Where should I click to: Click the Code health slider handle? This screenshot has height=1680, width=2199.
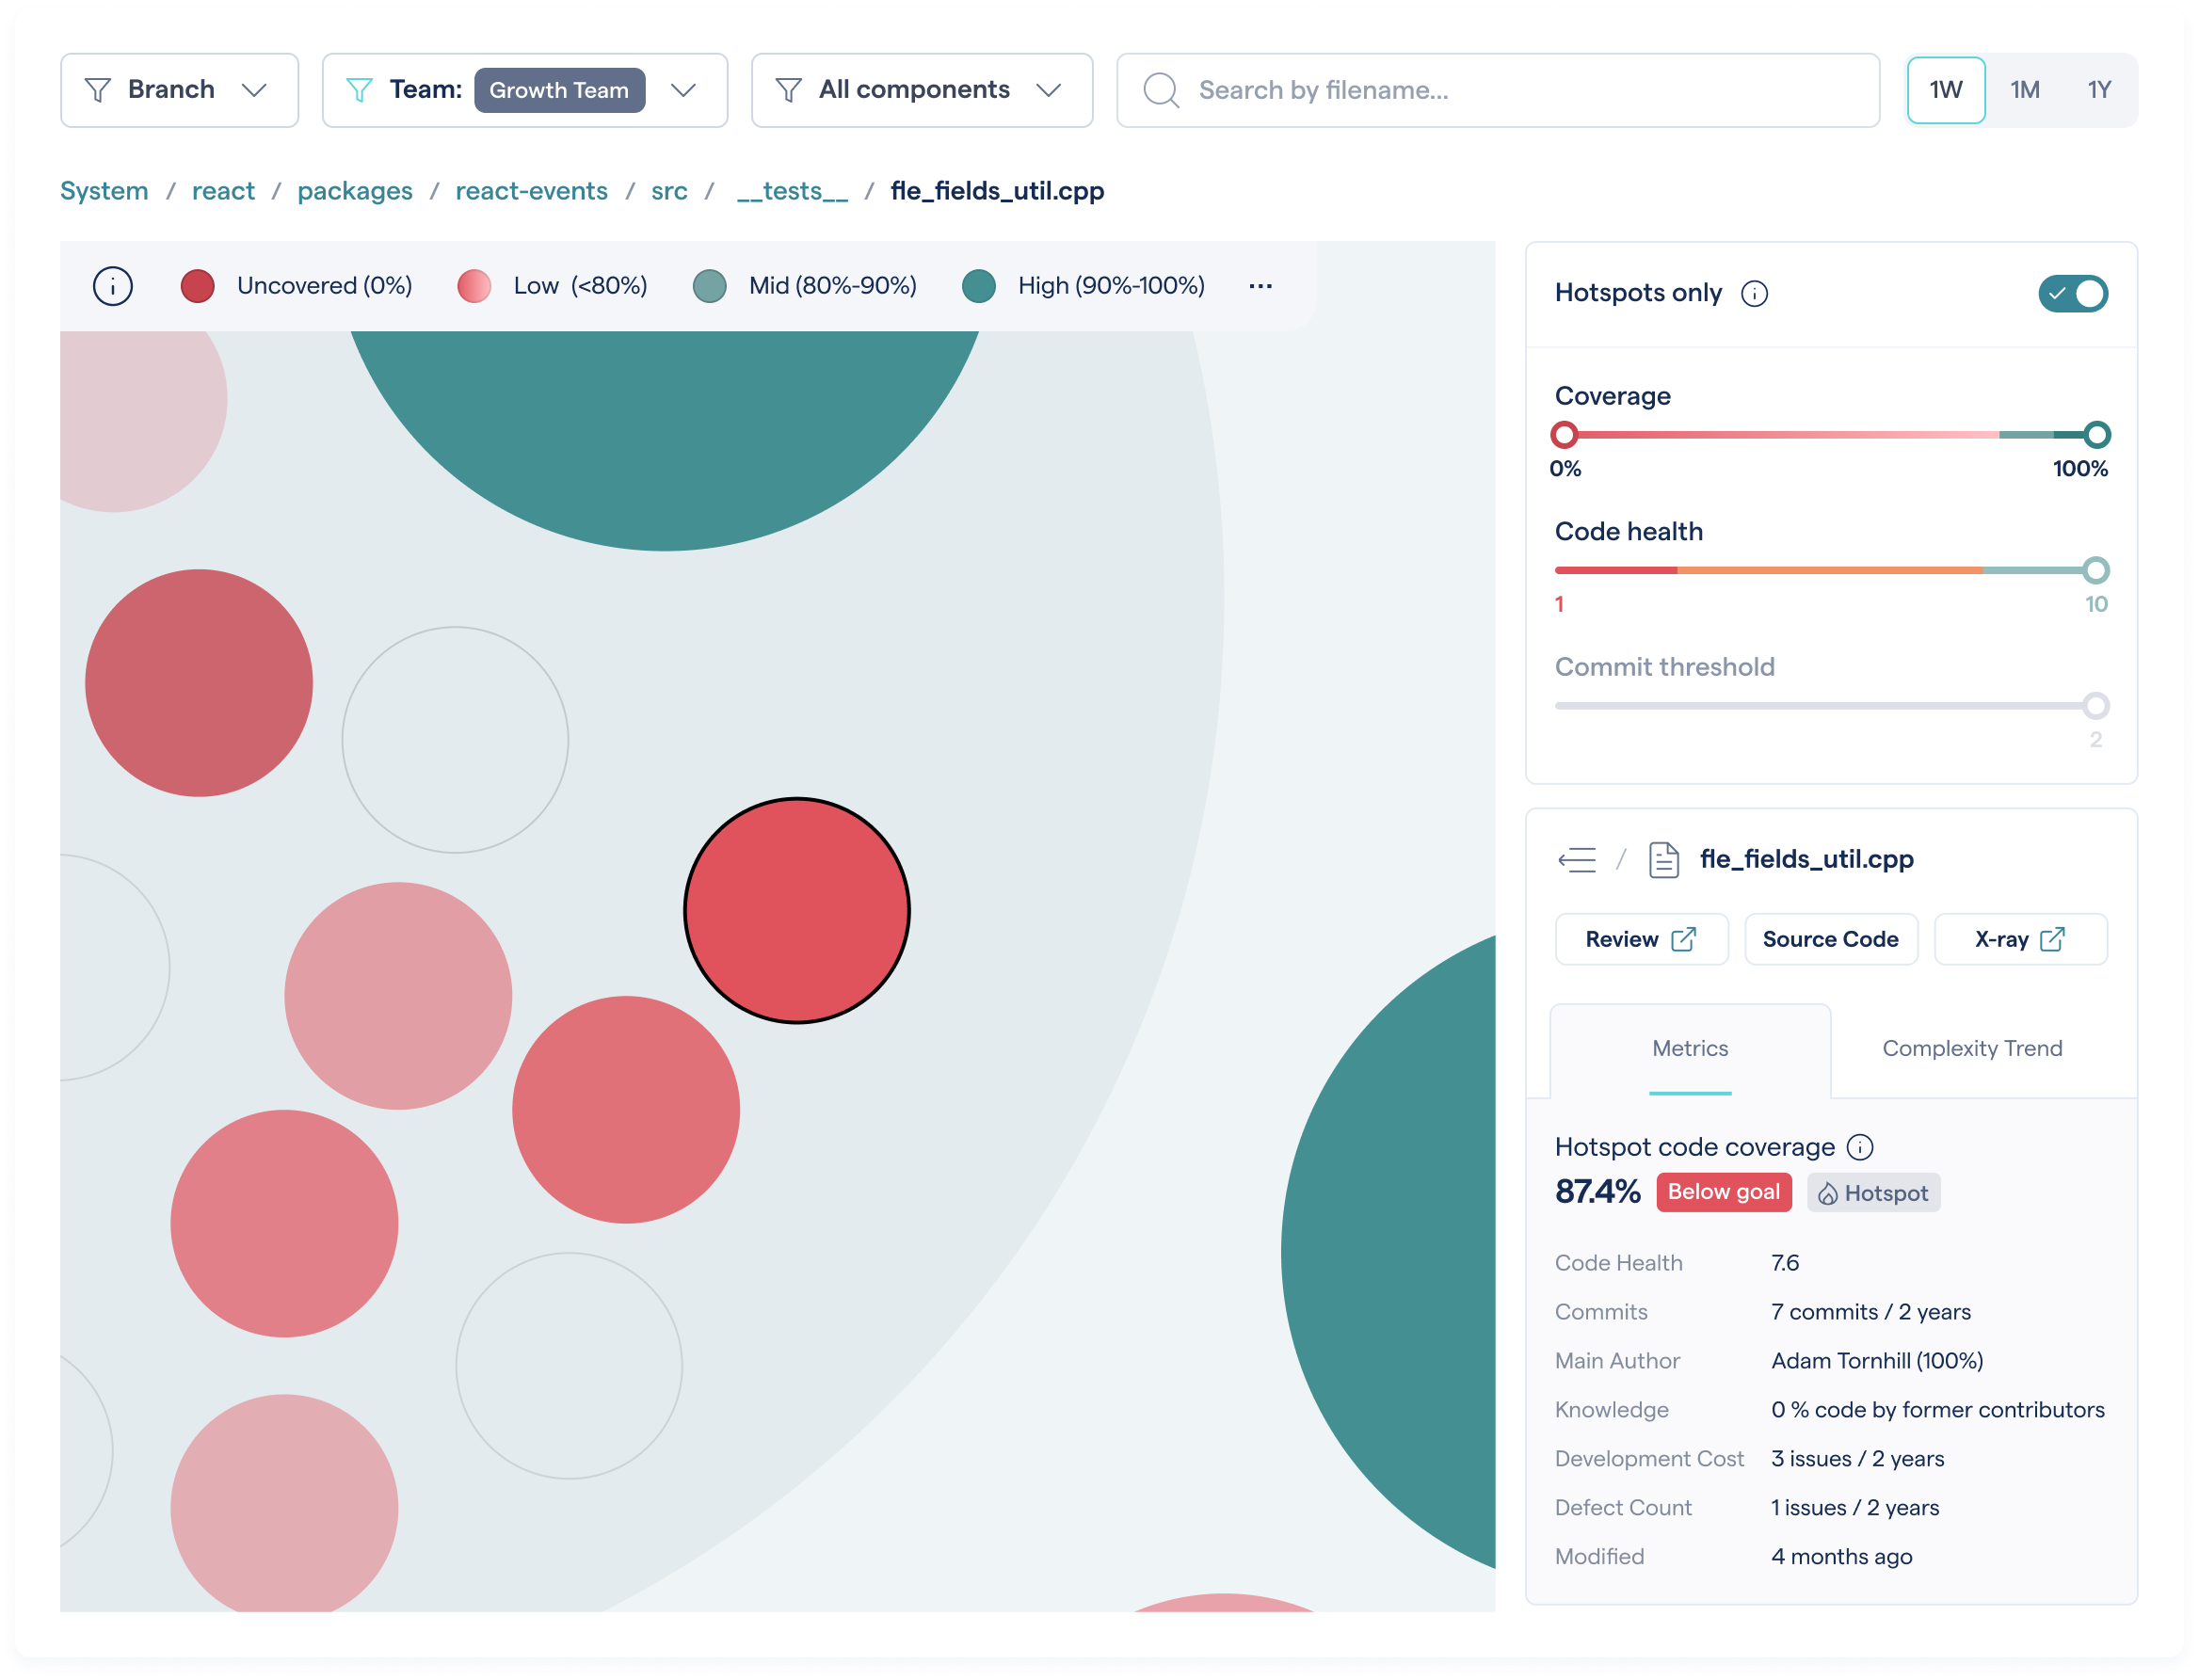pos(2095,570)
